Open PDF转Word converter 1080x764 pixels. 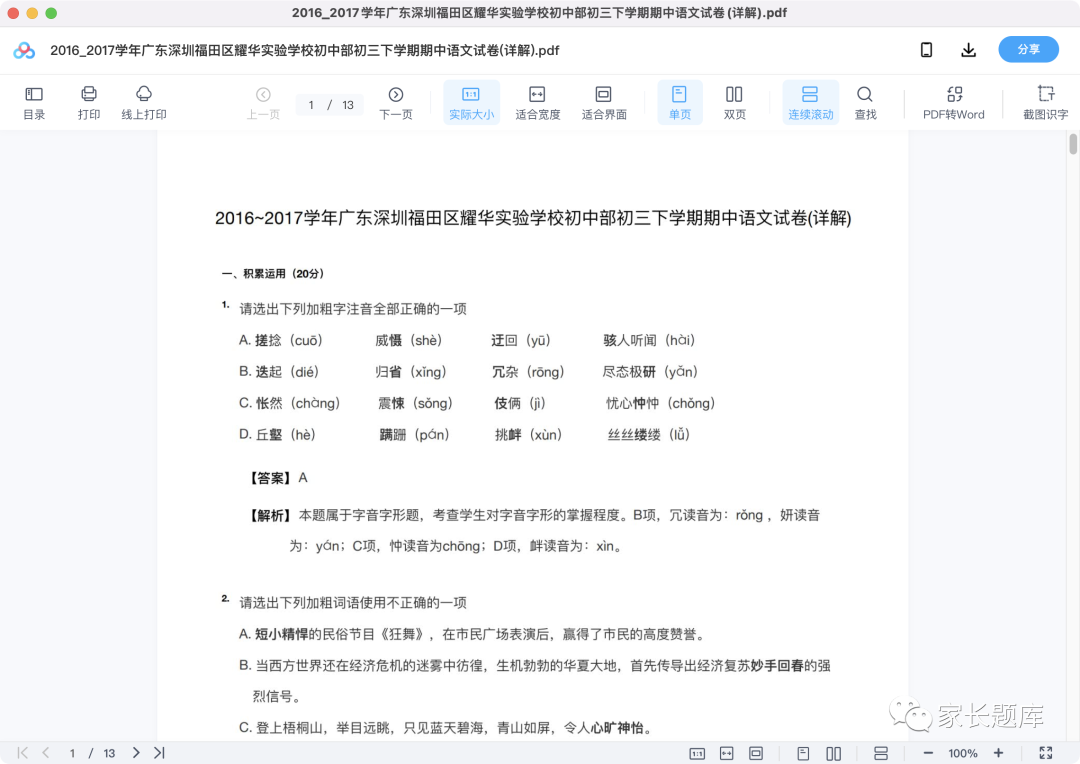pyautogui.click(x=954, y=103)
